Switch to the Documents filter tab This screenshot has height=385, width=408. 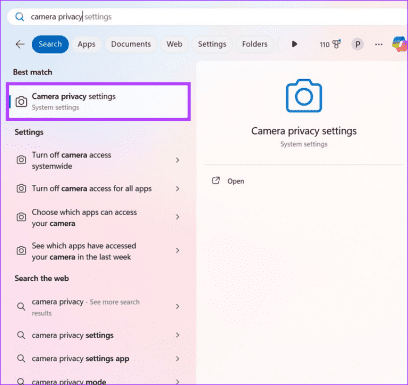click(x=131, y=44)
